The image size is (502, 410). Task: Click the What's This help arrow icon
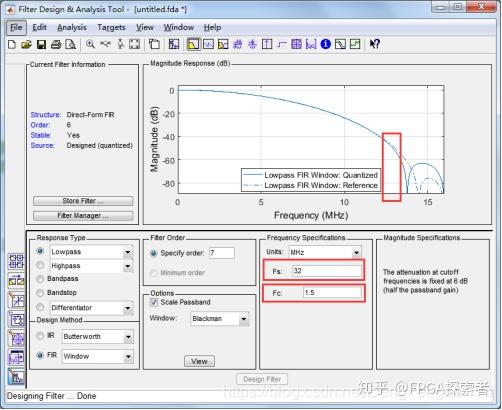click(x=374, y=44)
